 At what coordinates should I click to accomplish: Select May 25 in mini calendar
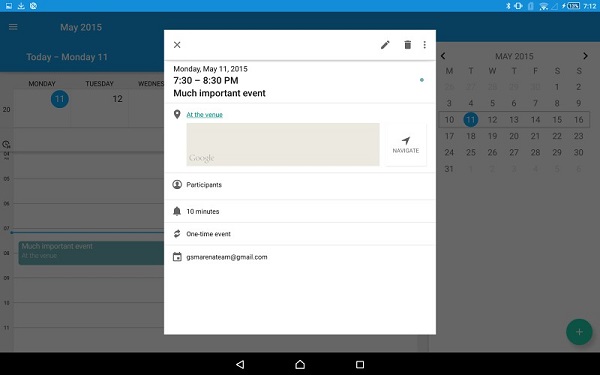tap(471, 152)
